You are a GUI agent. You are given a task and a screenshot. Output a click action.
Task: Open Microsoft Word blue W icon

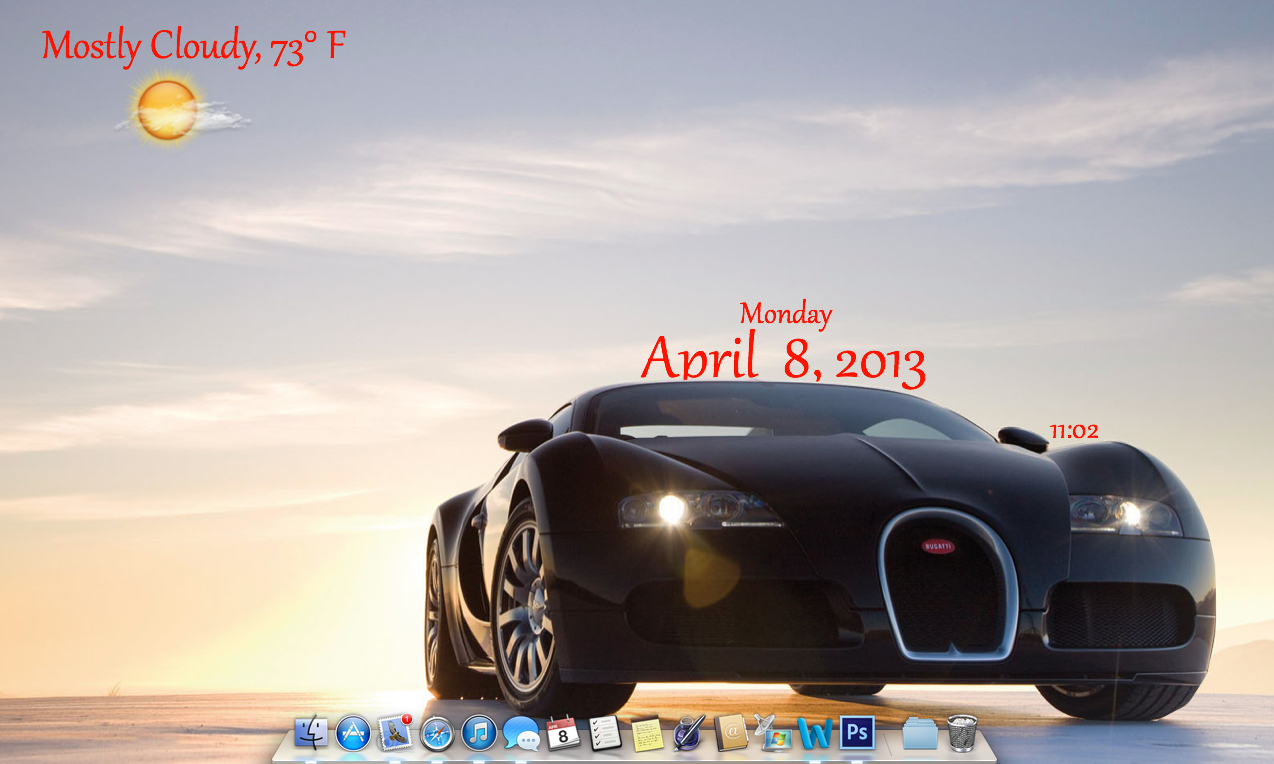pos(816,734)
